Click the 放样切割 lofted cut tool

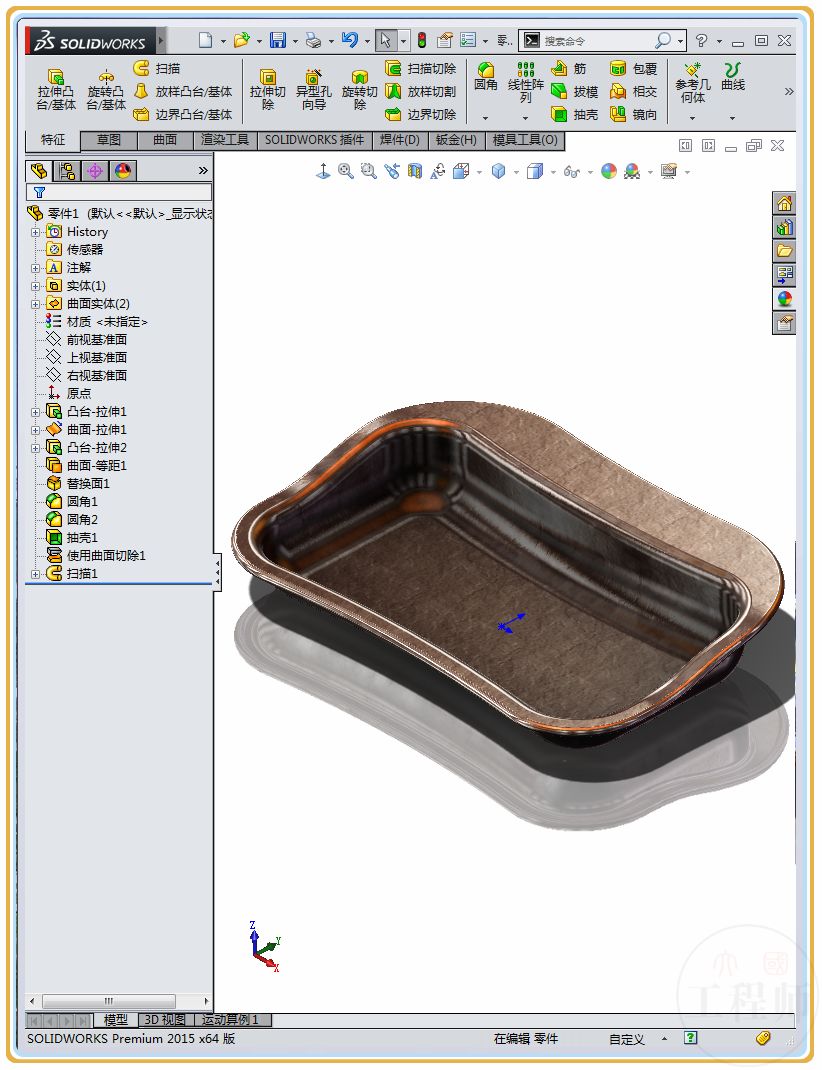[x=420, y=91]
